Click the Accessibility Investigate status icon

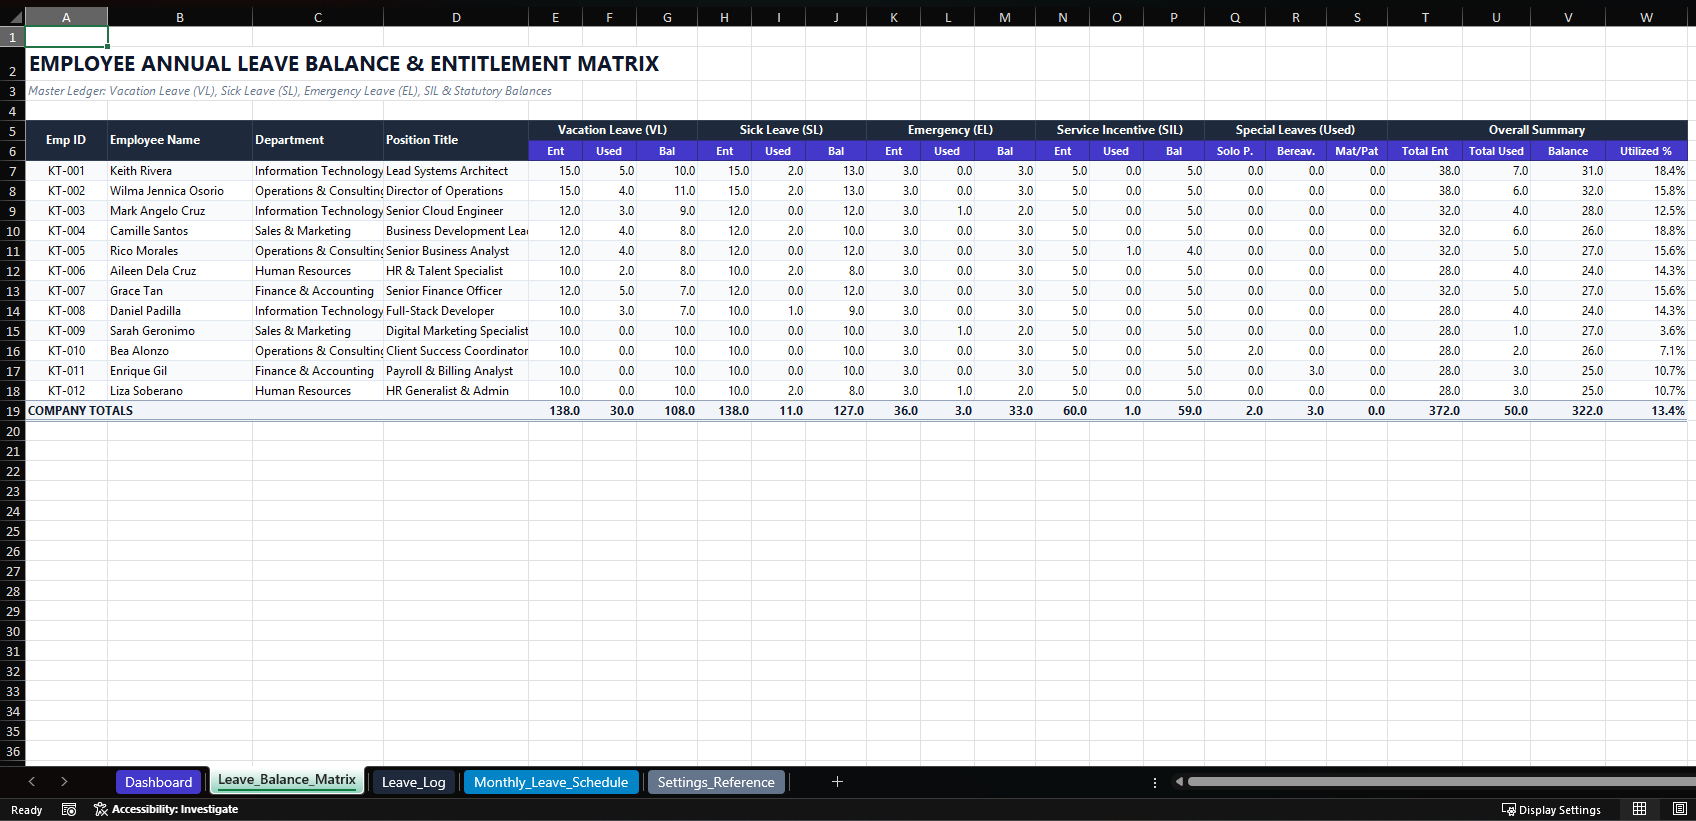point(166,809)
